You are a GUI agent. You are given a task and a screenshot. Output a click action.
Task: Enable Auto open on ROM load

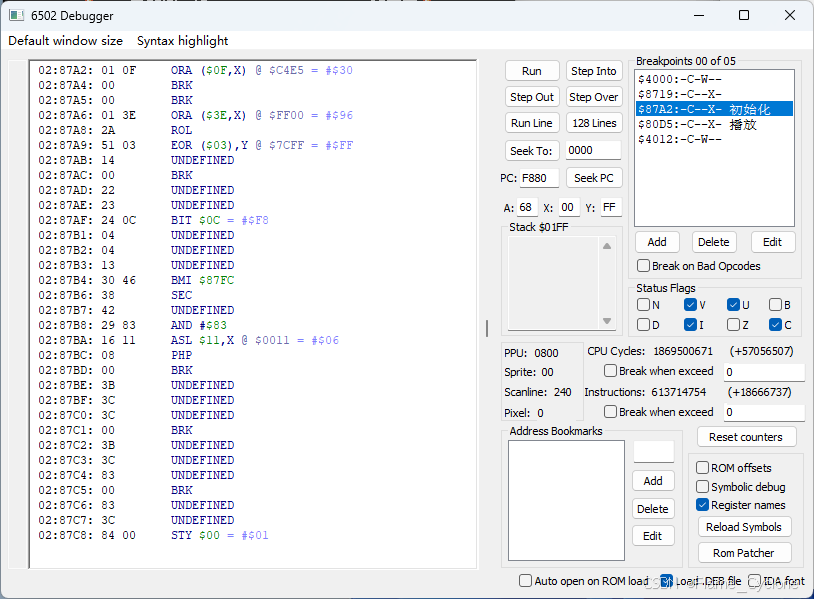[x=525, y=580]
